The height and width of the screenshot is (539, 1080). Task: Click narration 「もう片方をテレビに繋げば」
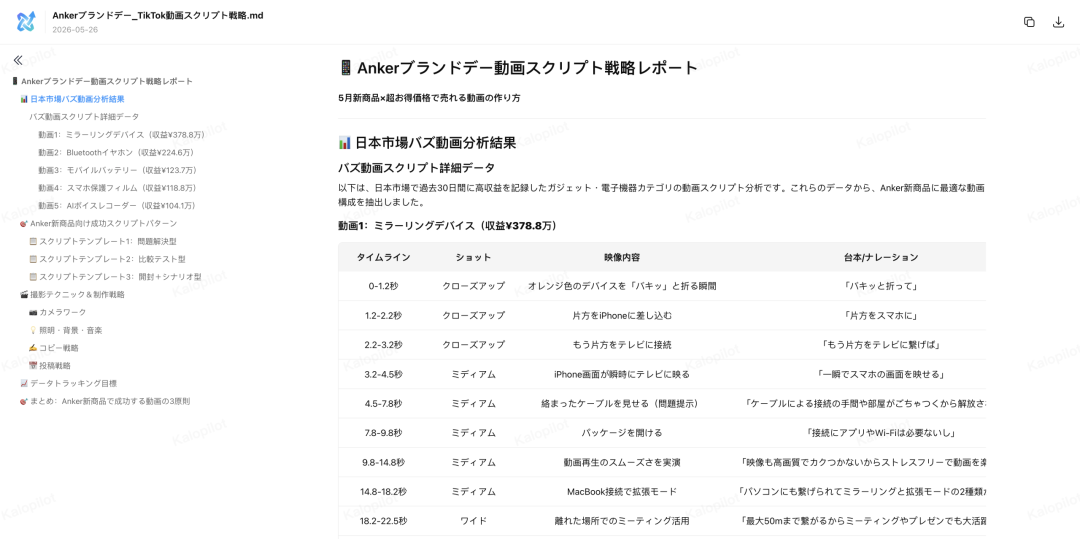881,345
